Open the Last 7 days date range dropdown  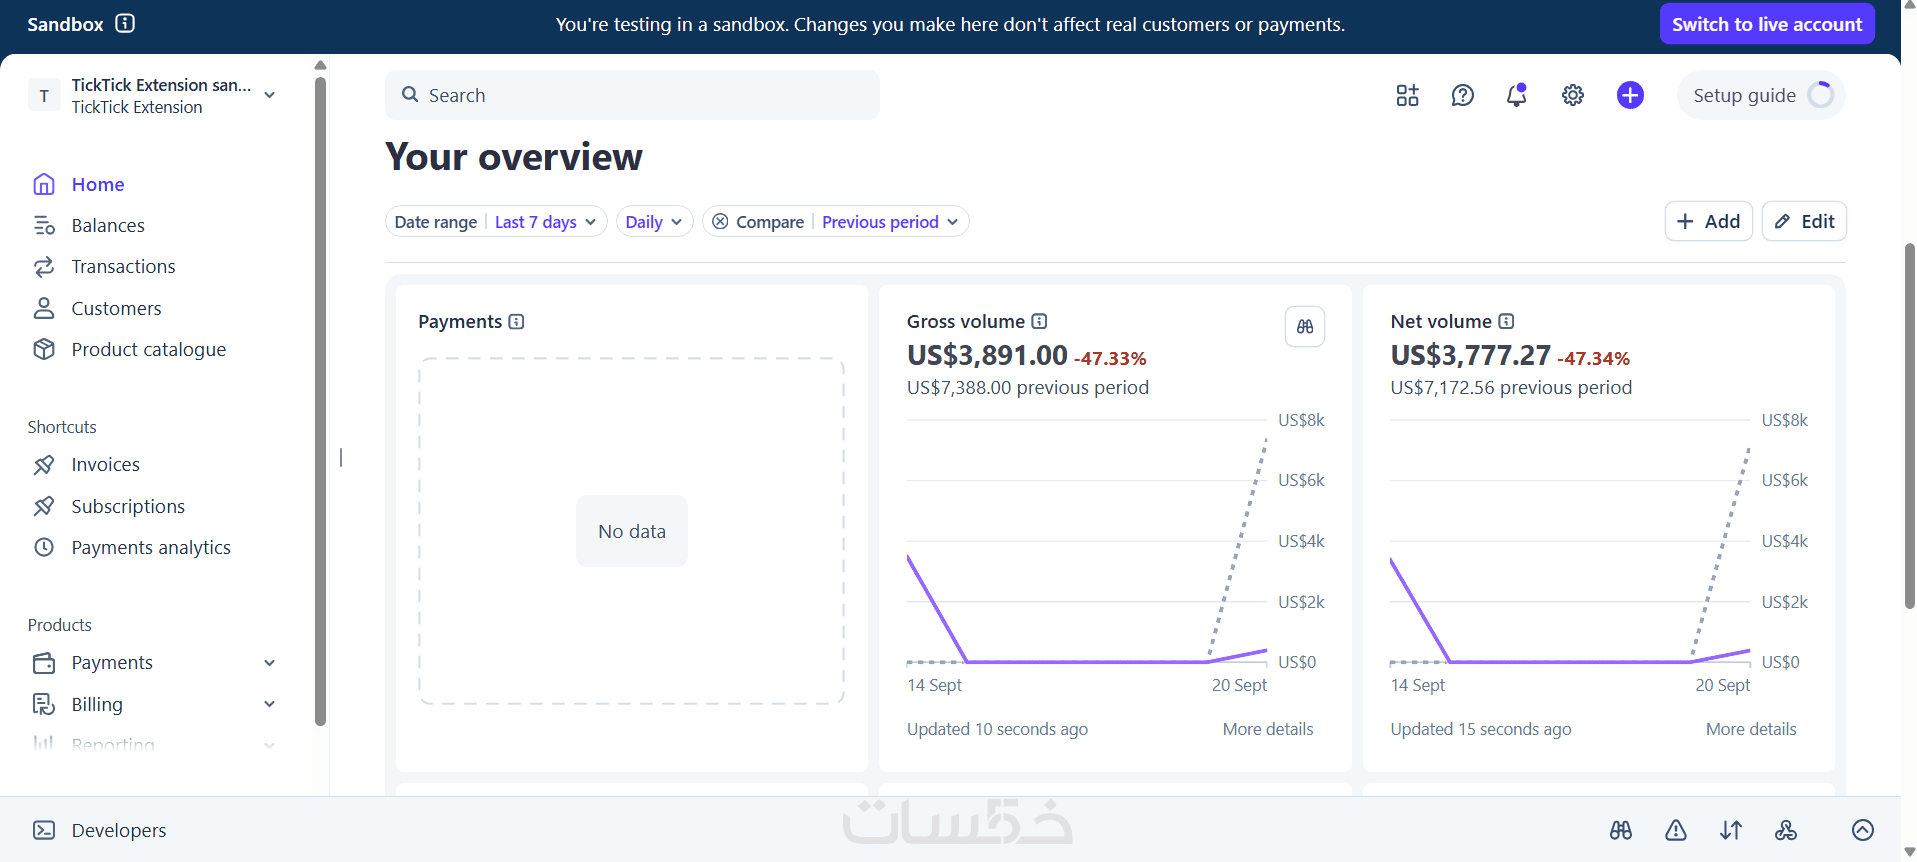pyautogui.click(x=545, y=222)
